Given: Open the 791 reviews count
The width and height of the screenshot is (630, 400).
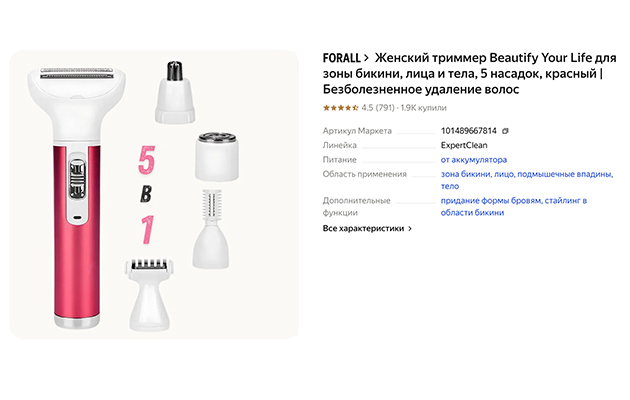Looking at the screenshot, I should pyautogui.click(x=385, y=108).
